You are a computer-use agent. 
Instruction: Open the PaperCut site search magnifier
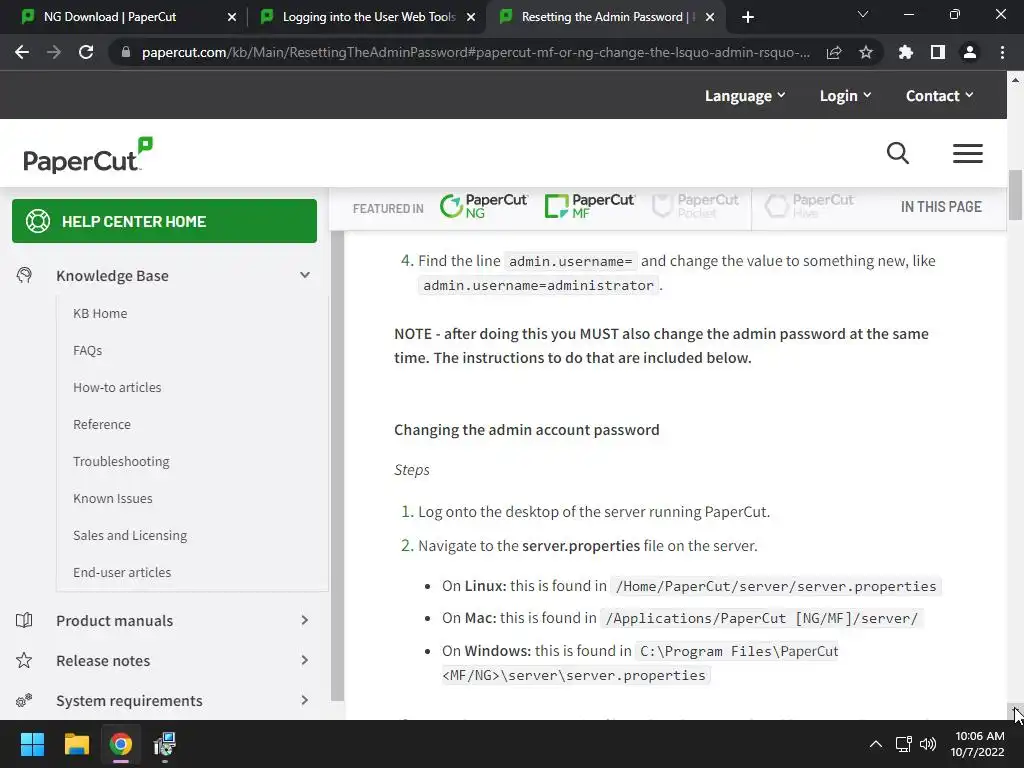point(898,153)
